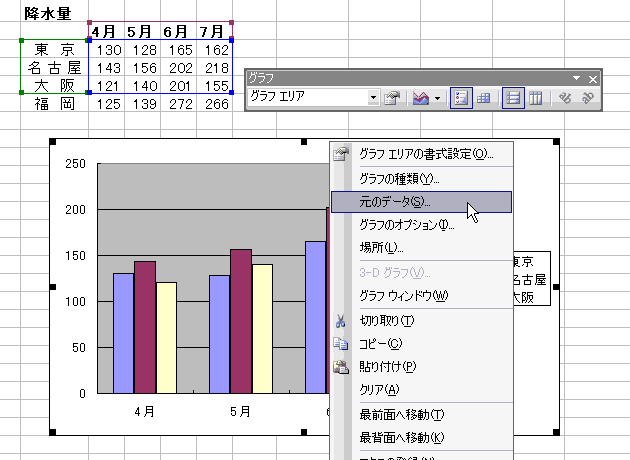Open 元のデータ(S)... from the context menu
Screen dimensions: 630x460
click(421, 202)
